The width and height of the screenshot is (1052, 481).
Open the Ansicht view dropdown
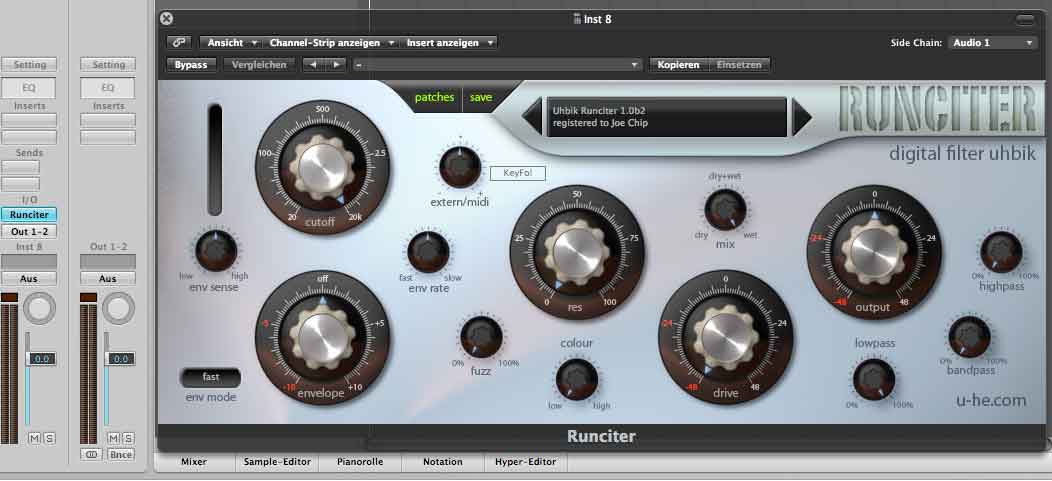coord(230,42)
